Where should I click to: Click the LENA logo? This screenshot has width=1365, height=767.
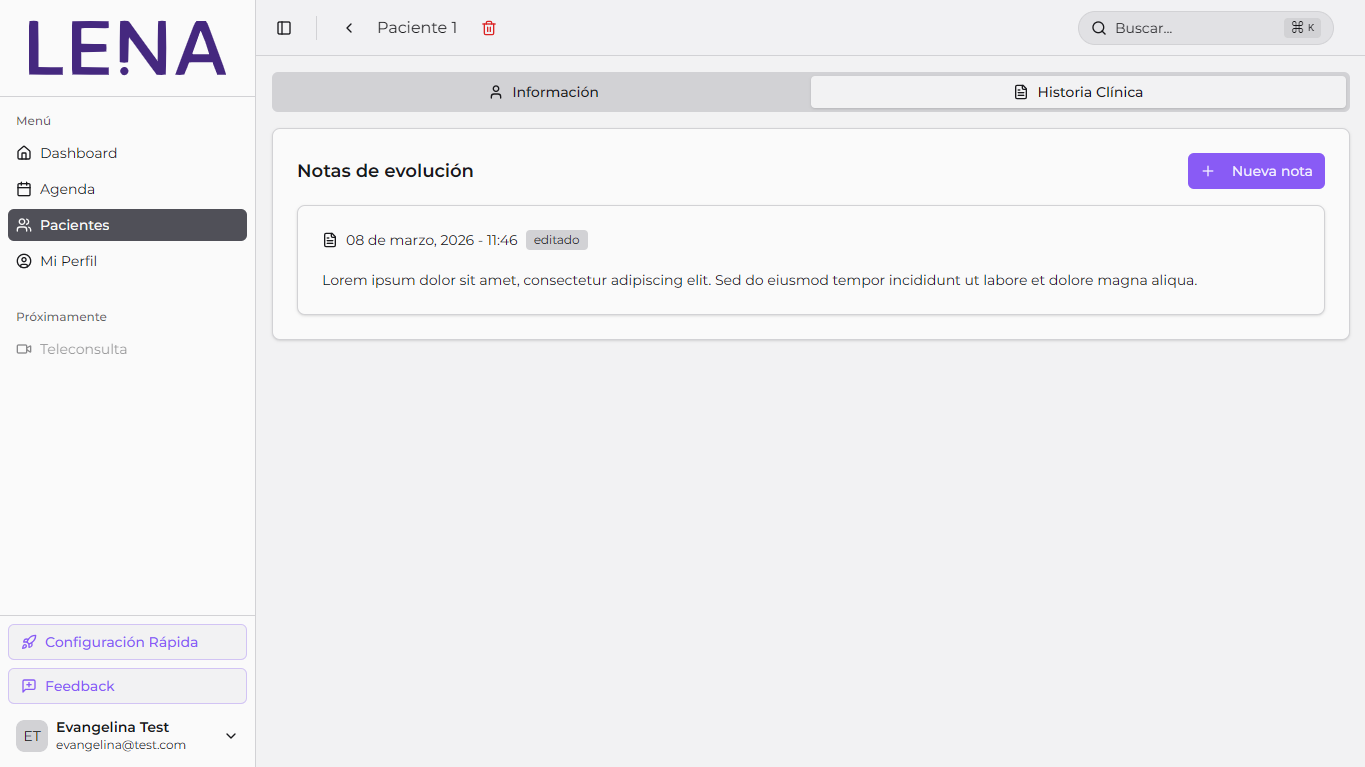pyautogui.click(x=127, y=48)
